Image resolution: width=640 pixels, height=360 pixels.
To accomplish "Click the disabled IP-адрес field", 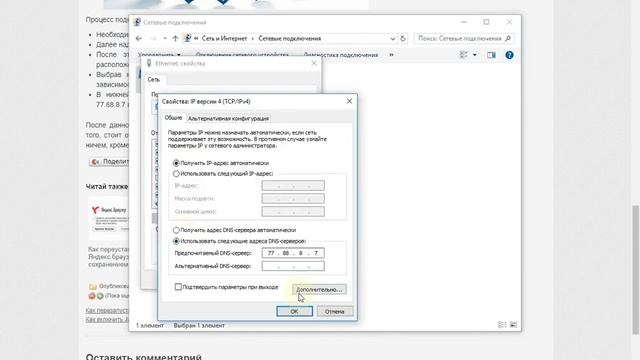I will pos(293,186).
